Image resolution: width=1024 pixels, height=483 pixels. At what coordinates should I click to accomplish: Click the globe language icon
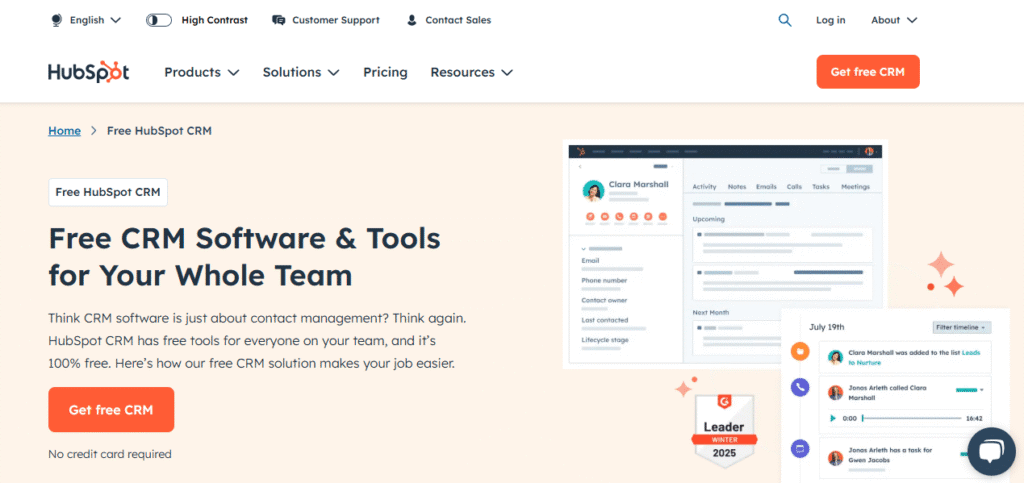[x=56, y=20]
